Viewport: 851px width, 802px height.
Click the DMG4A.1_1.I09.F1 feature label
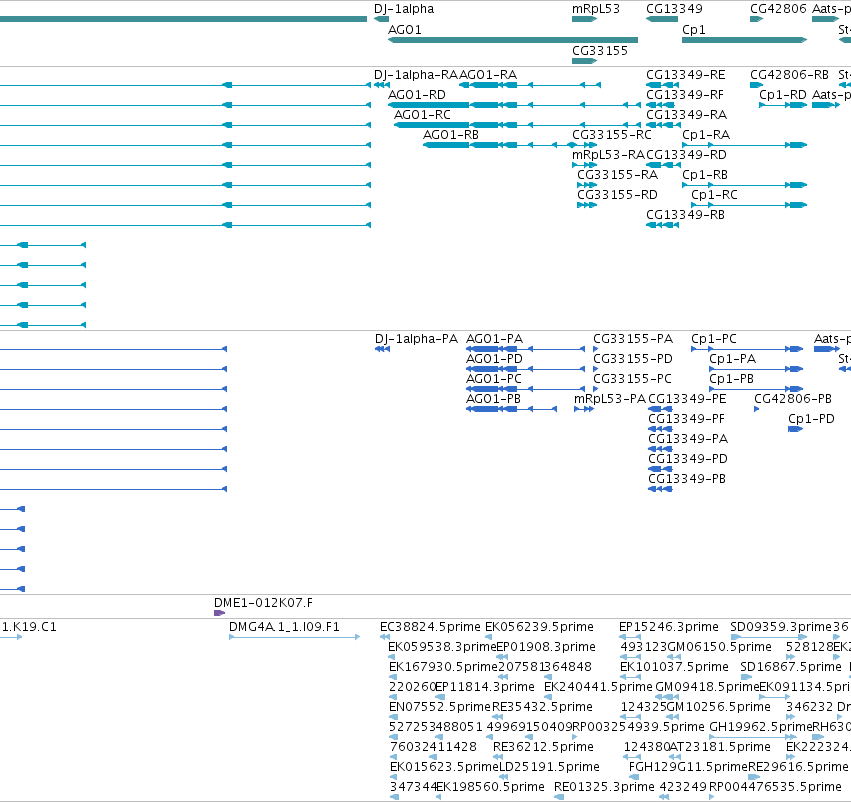coord(284,627)
